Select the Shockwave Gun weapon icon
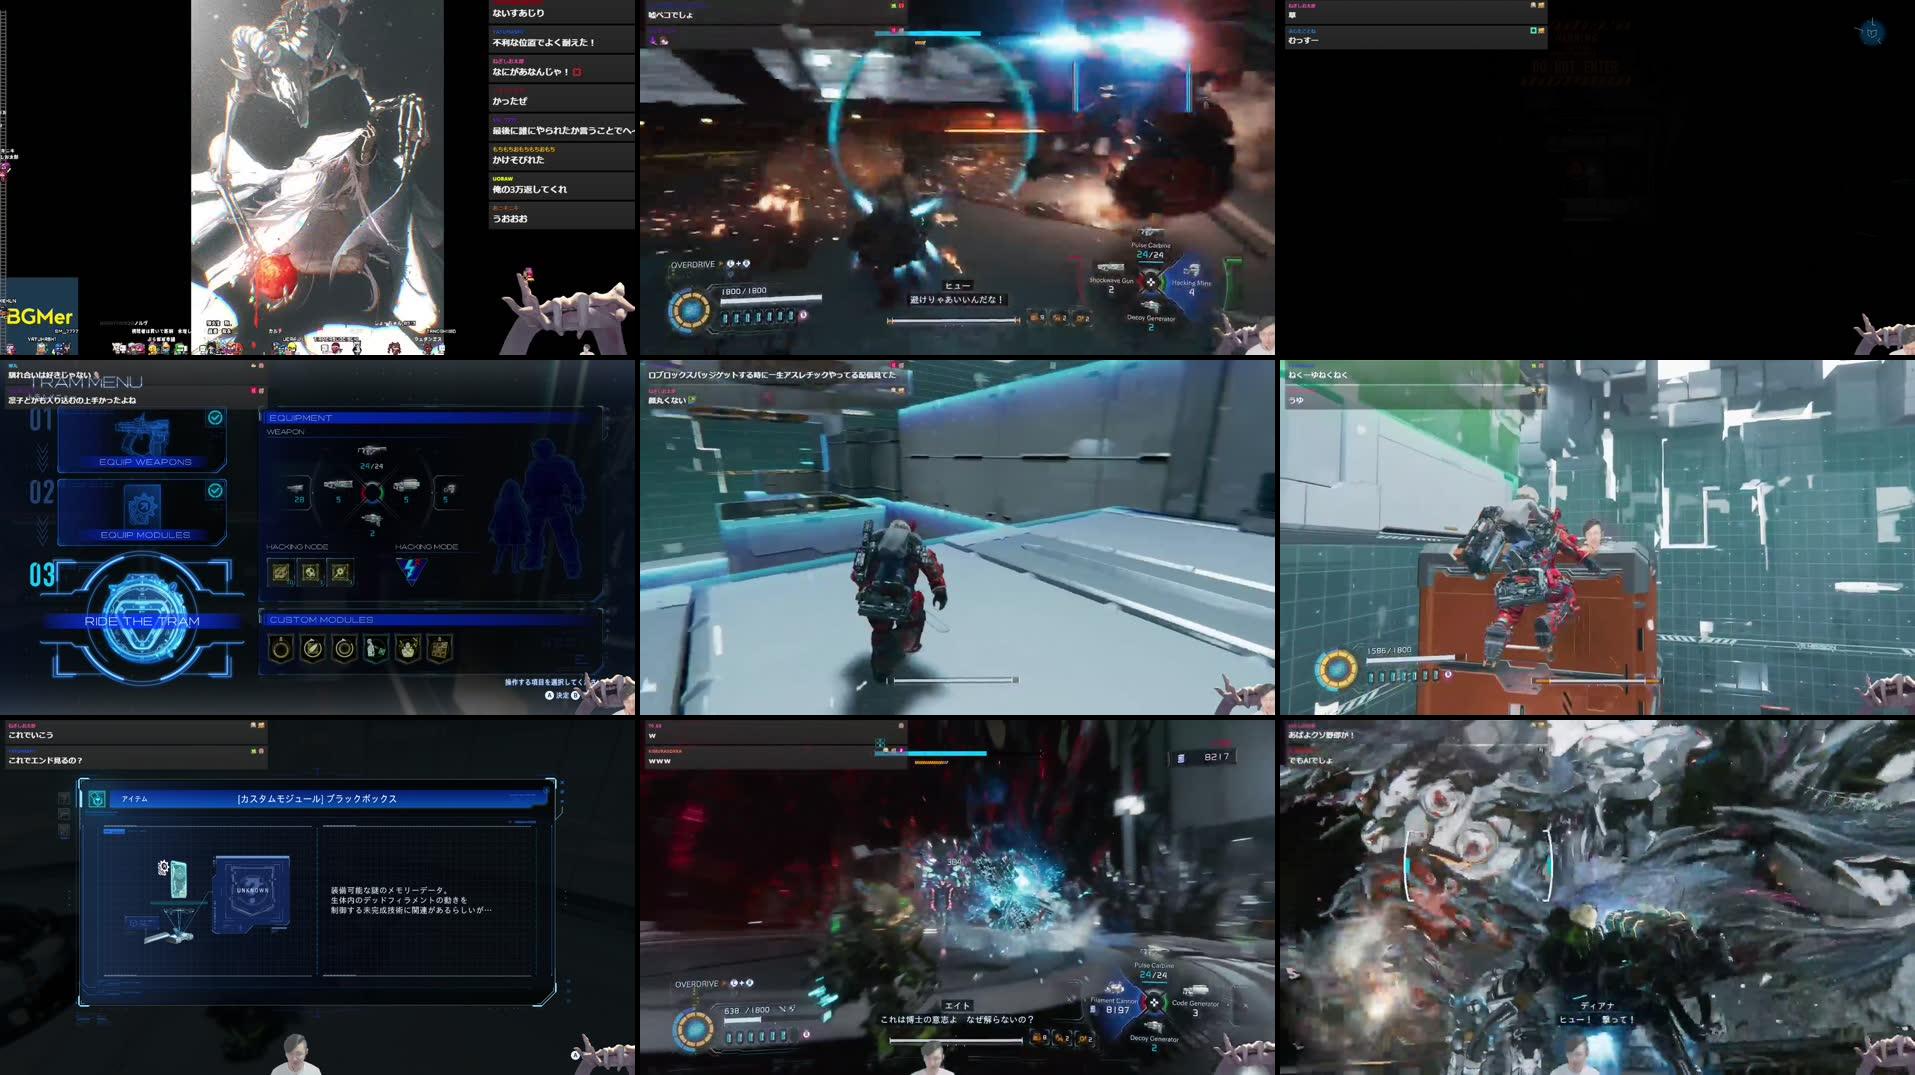Screen dimensions: 1915x1075 pos(1111,268)
